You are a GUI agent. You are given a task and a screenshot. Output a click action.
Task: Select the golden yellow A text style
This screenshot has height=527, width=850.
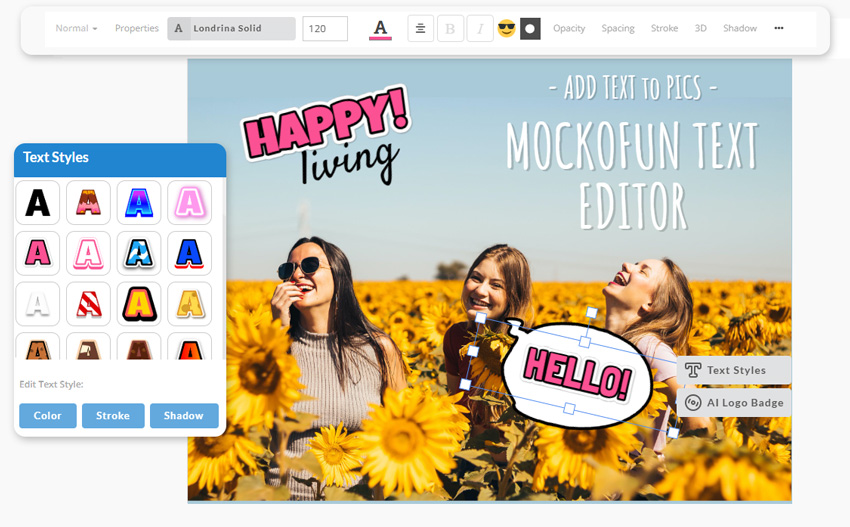[x=189, y=304]
